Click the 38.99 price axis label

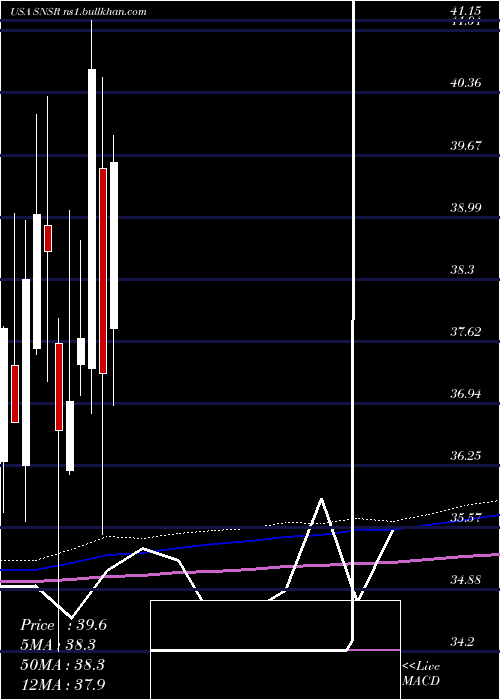[x=465, y=207]
